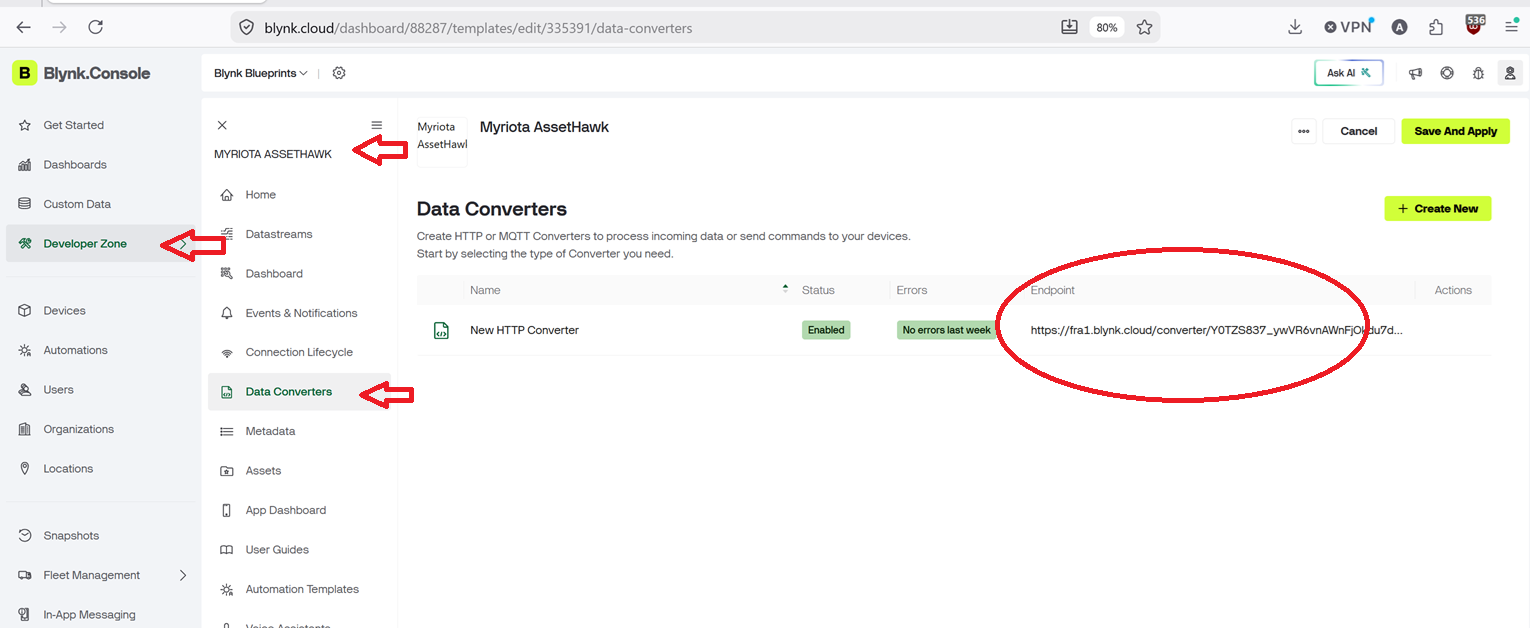Open the browser downloads icon

[1295, 27]
